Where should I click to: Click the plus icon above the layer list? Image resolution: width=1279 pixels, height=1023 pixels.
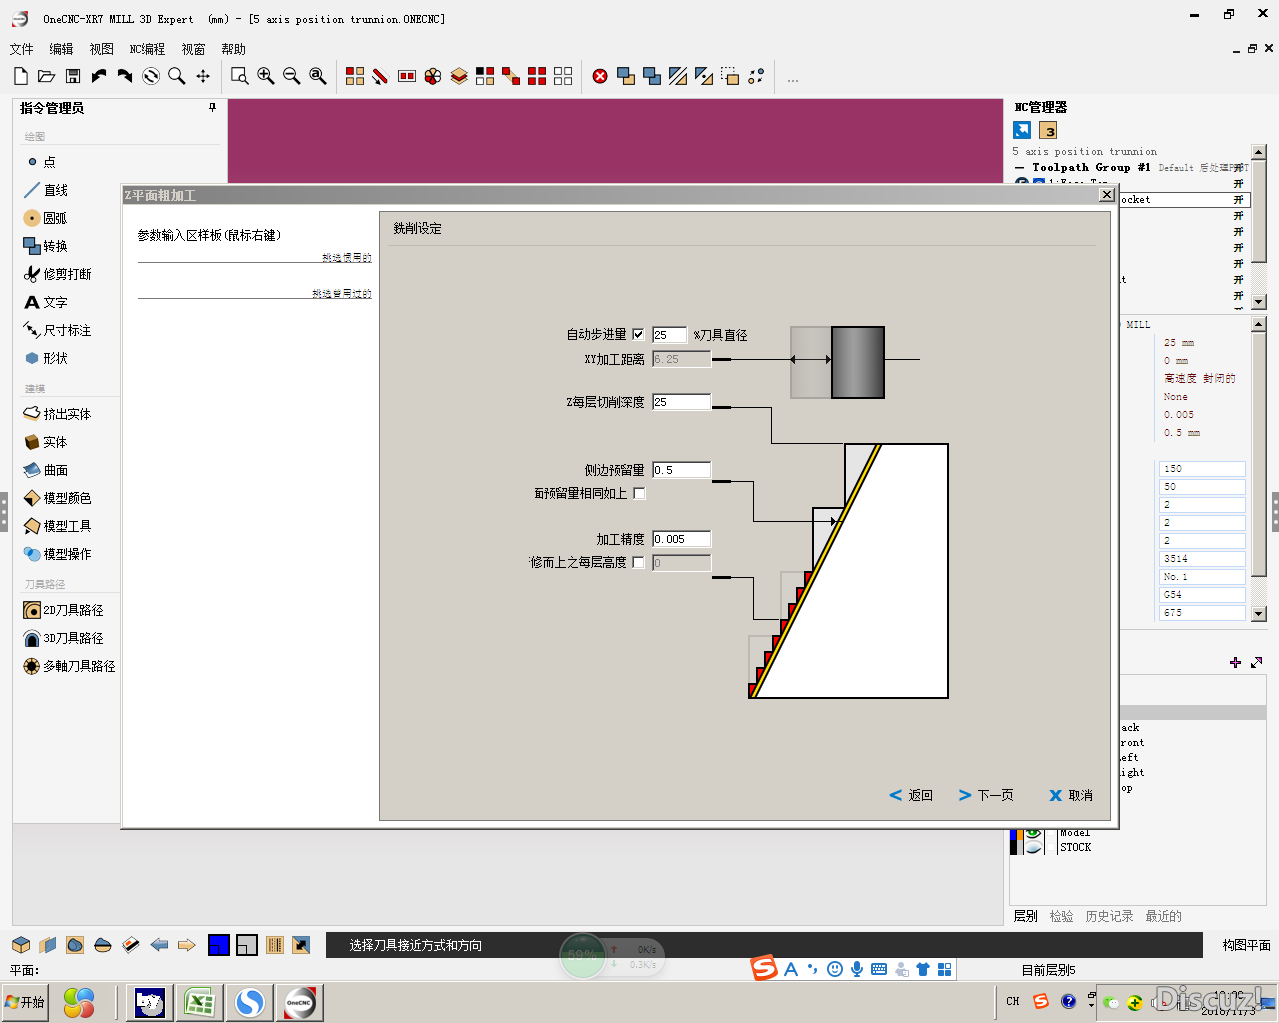click(x=1235, y=662)
